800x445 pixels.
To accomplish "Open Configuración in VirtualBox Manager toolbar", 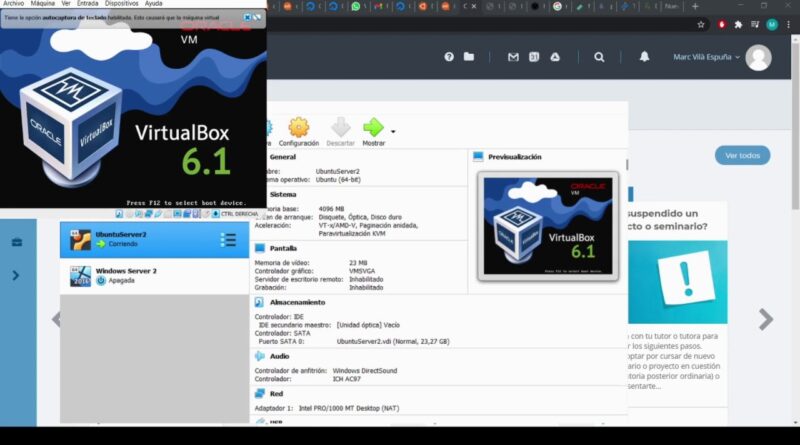I will click(298, 132).
